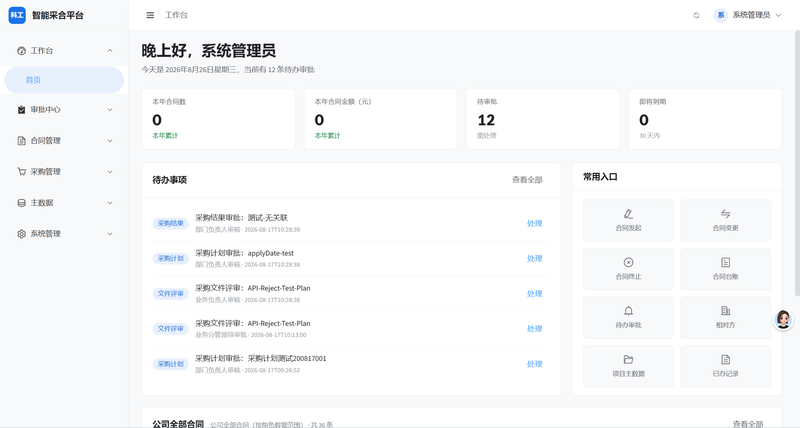Open task 采购计划审批：采购计划测试200817001
Screen dimensions: 800x428
coord(261,359)
